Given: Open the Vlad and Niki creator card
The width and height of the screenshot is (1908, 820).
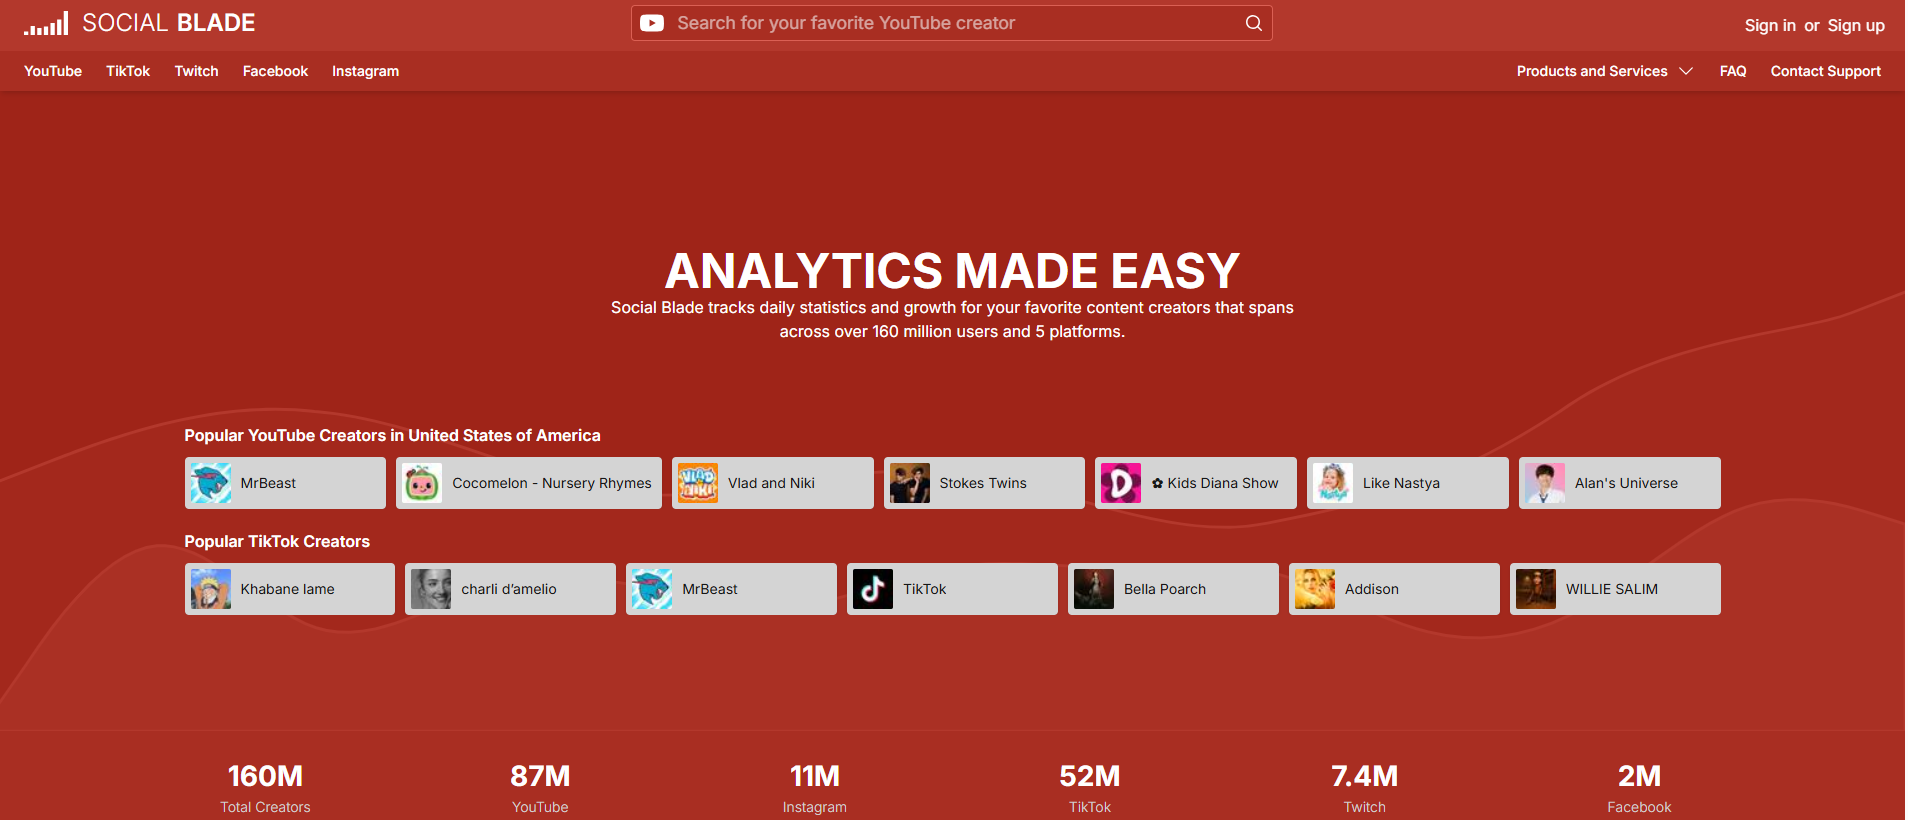Looking at the screenshot, I should 773,483.
